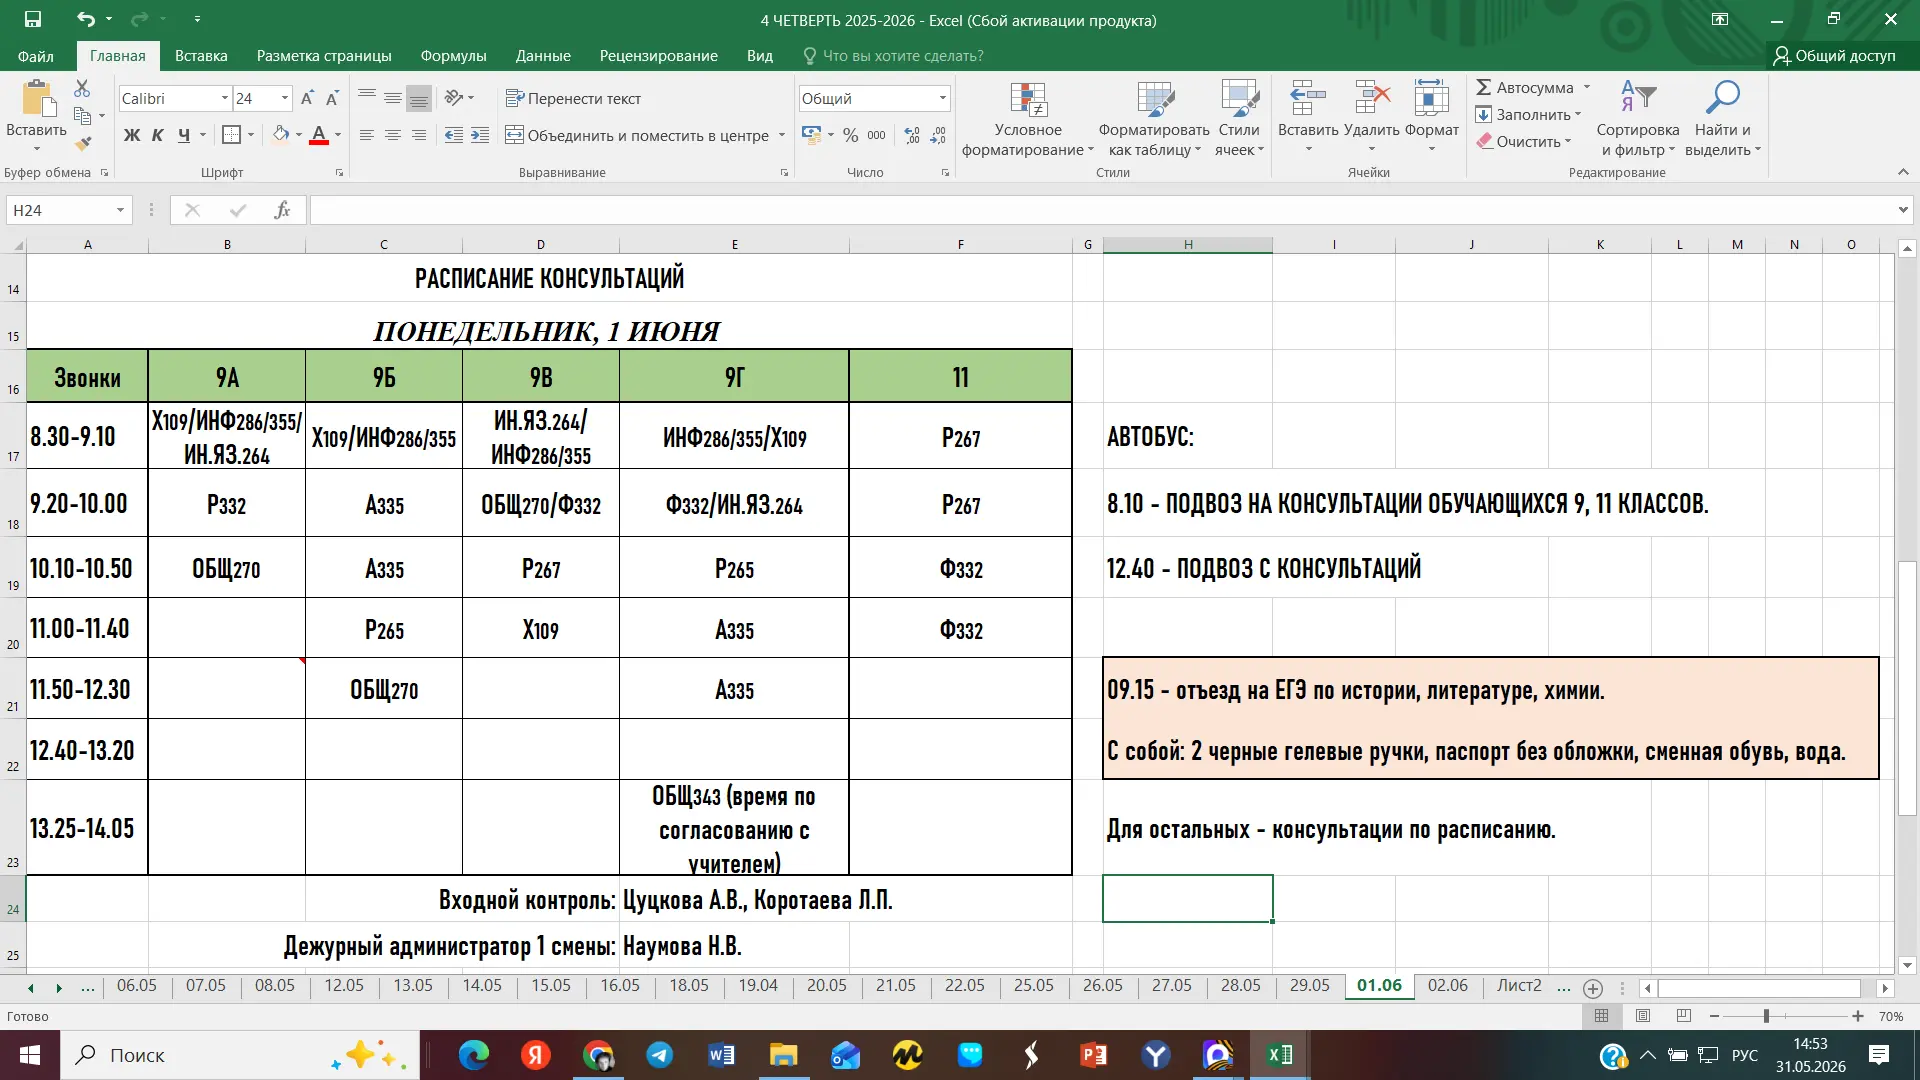The image size is (1920, 1080).
Task: Decrease decimal places icon
Action: [938, 135]
